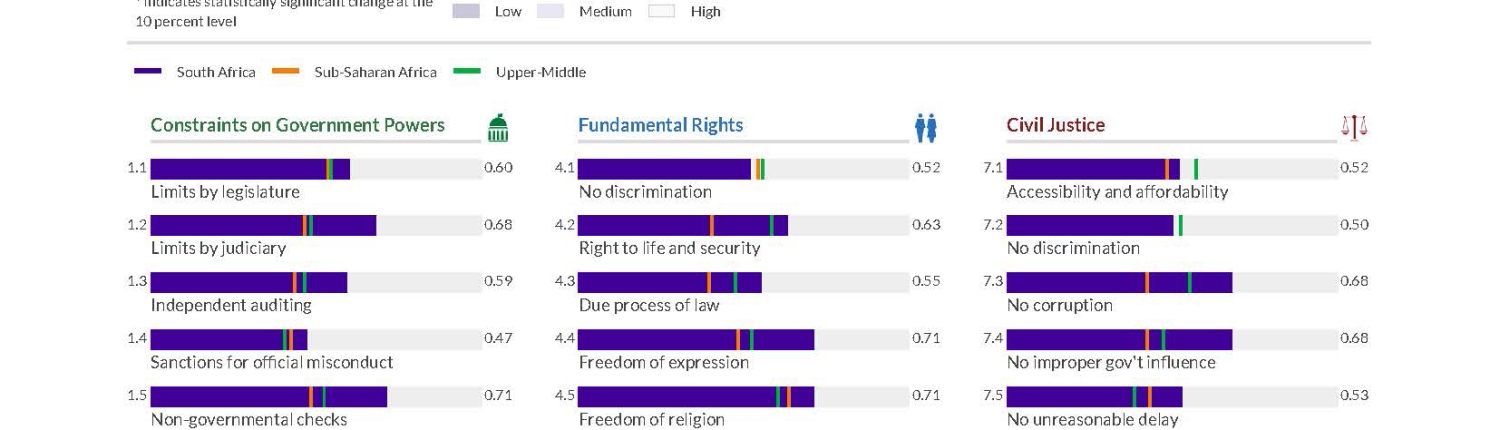Select the Right to life and security label
The height and width of the screenshot is (430, 1500).
click(669, 248)
